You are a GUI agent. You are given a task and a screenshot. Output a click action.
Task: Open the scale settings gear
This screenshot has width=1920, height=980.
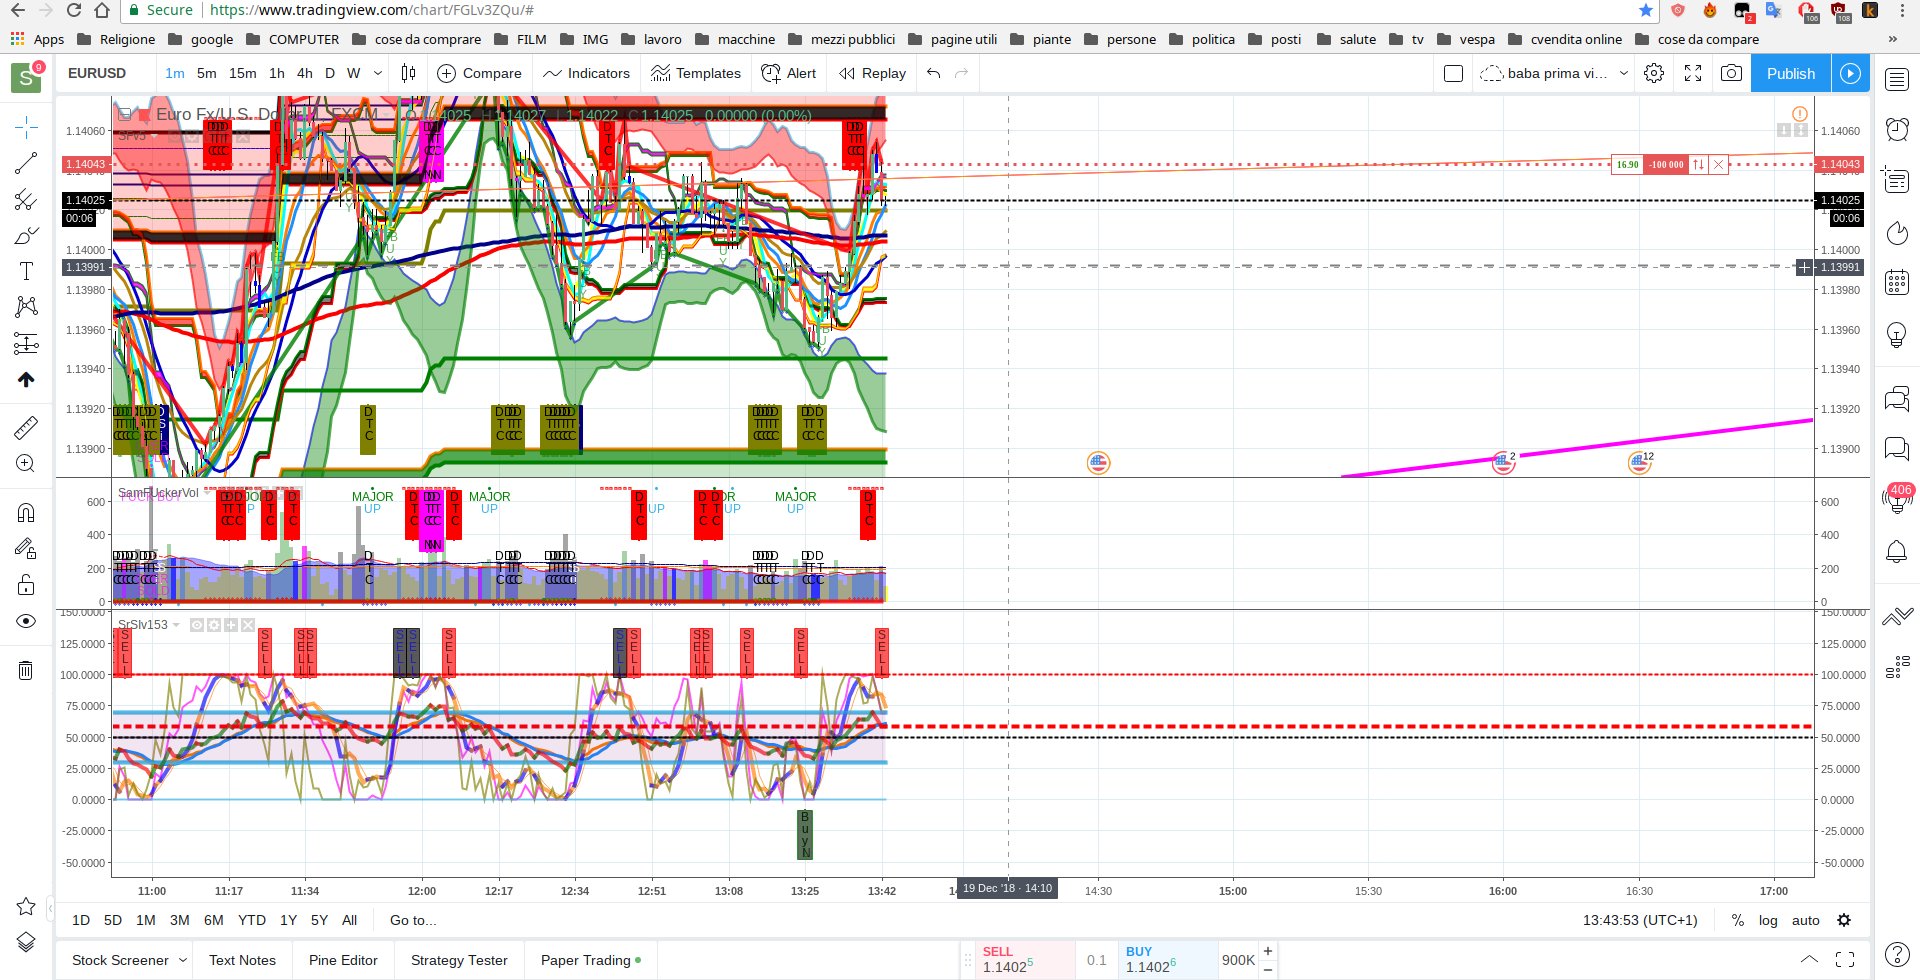tap(1844, 920)
